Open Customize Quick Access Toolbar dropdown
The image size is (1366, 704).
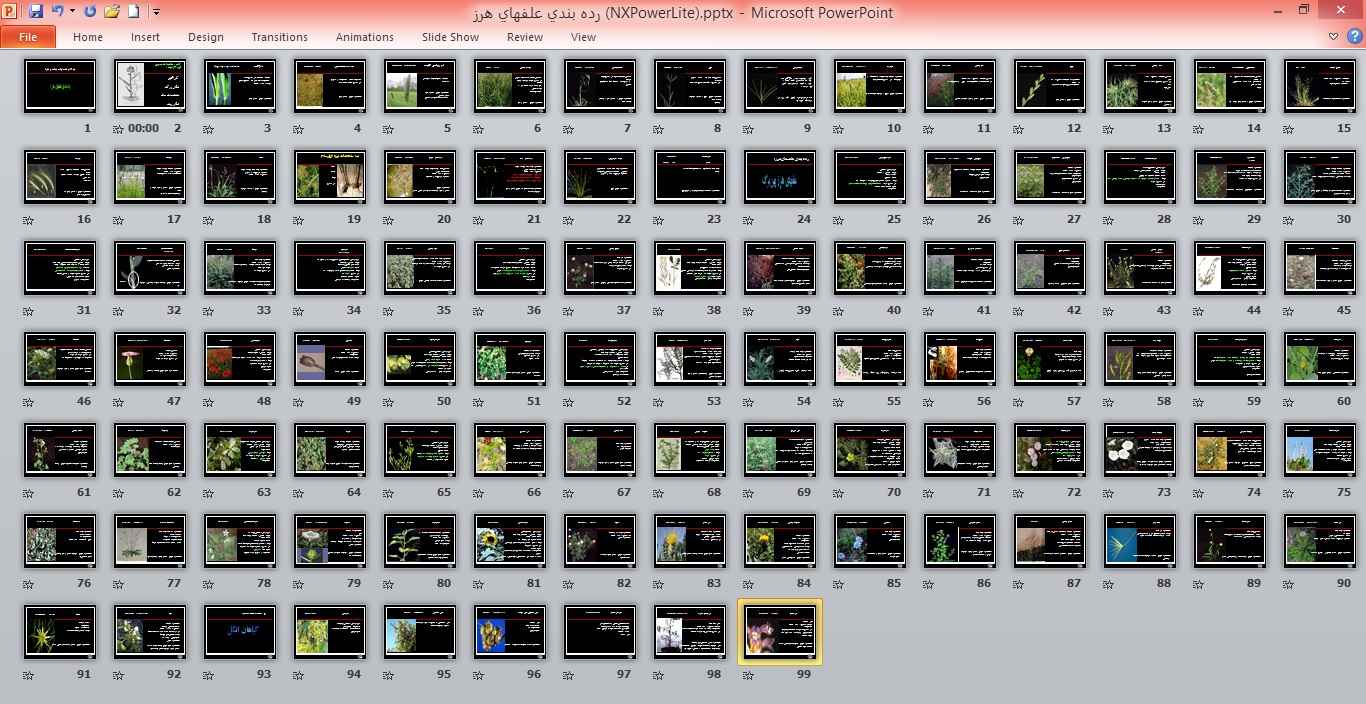(x=156, y=12)
